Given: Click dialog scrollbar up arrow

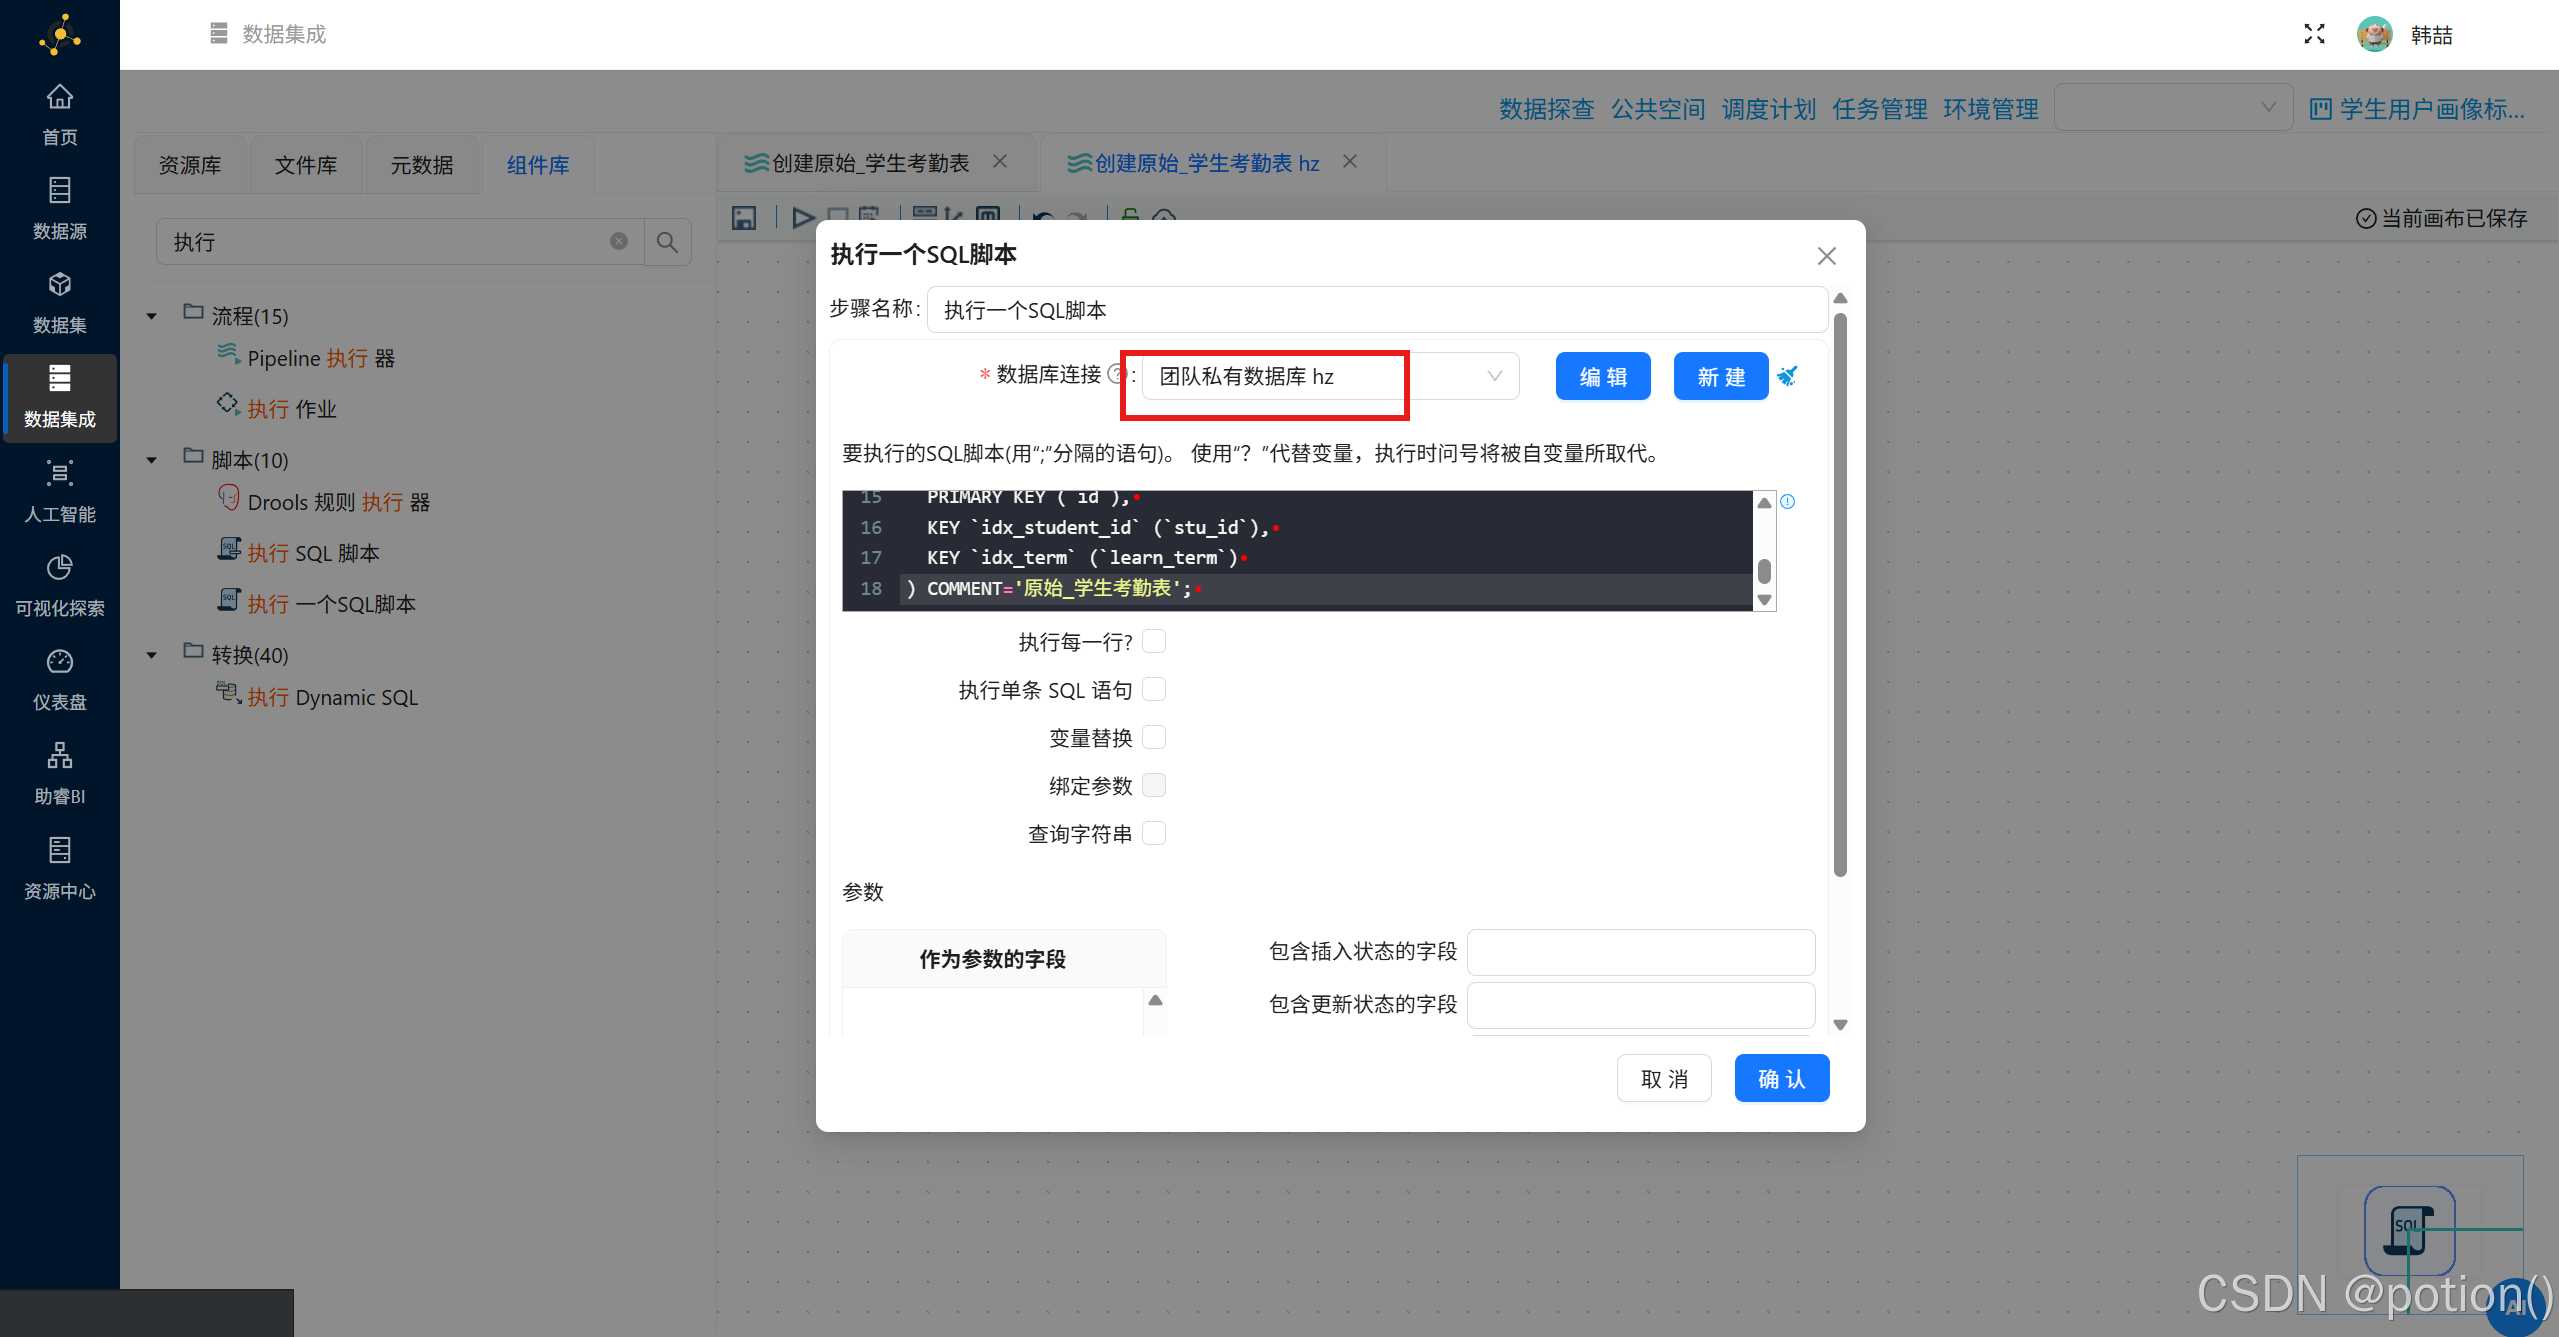Looking at the screenshot, I should (1840, 298).
